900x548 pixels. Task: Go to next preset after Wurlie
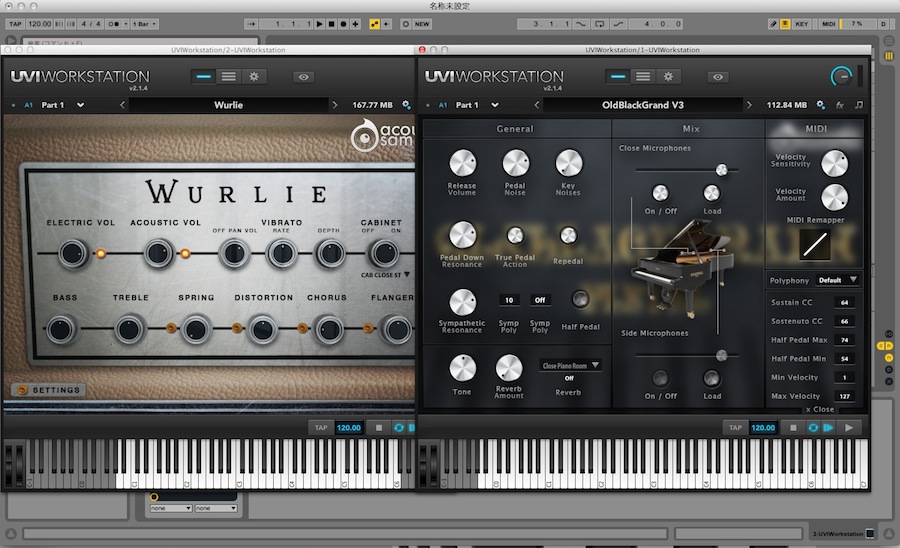pyautogui.click(x=335, y=105)
